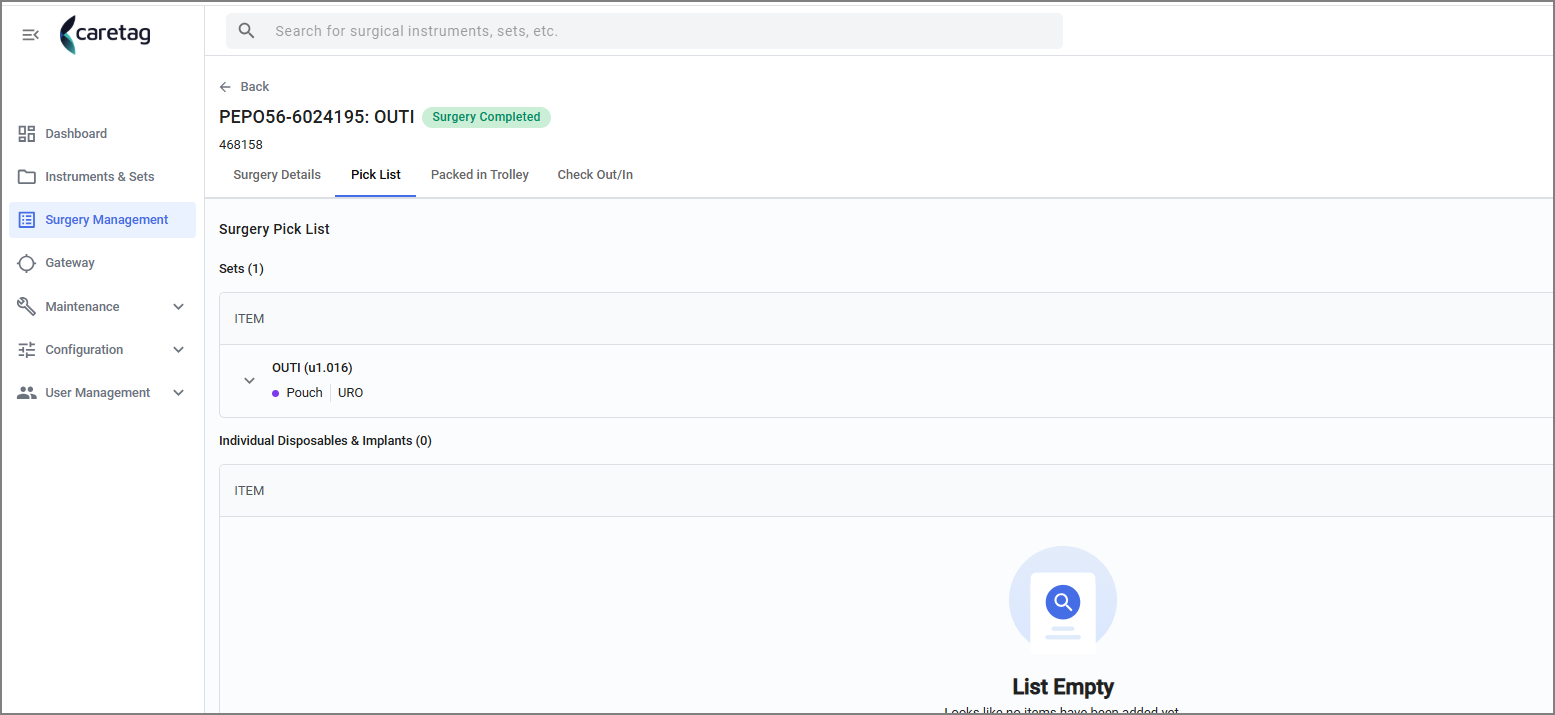
Task: Click the search magnifier icon
Action: click(x=247, y=31)
